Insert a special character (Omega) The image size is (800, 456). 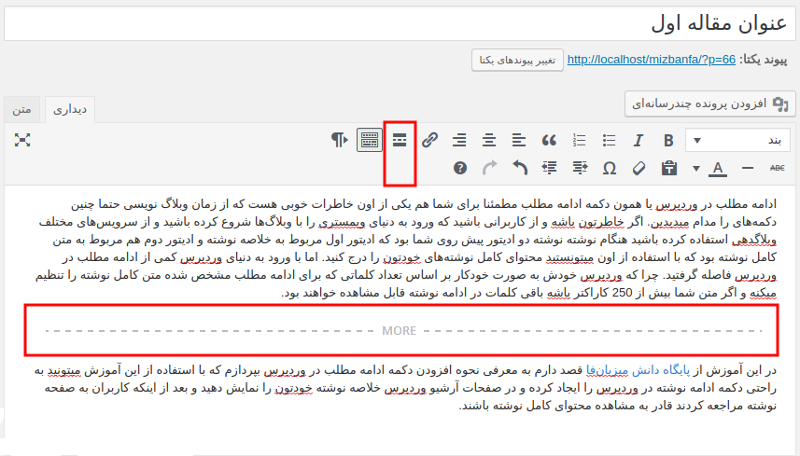(609, 168)
